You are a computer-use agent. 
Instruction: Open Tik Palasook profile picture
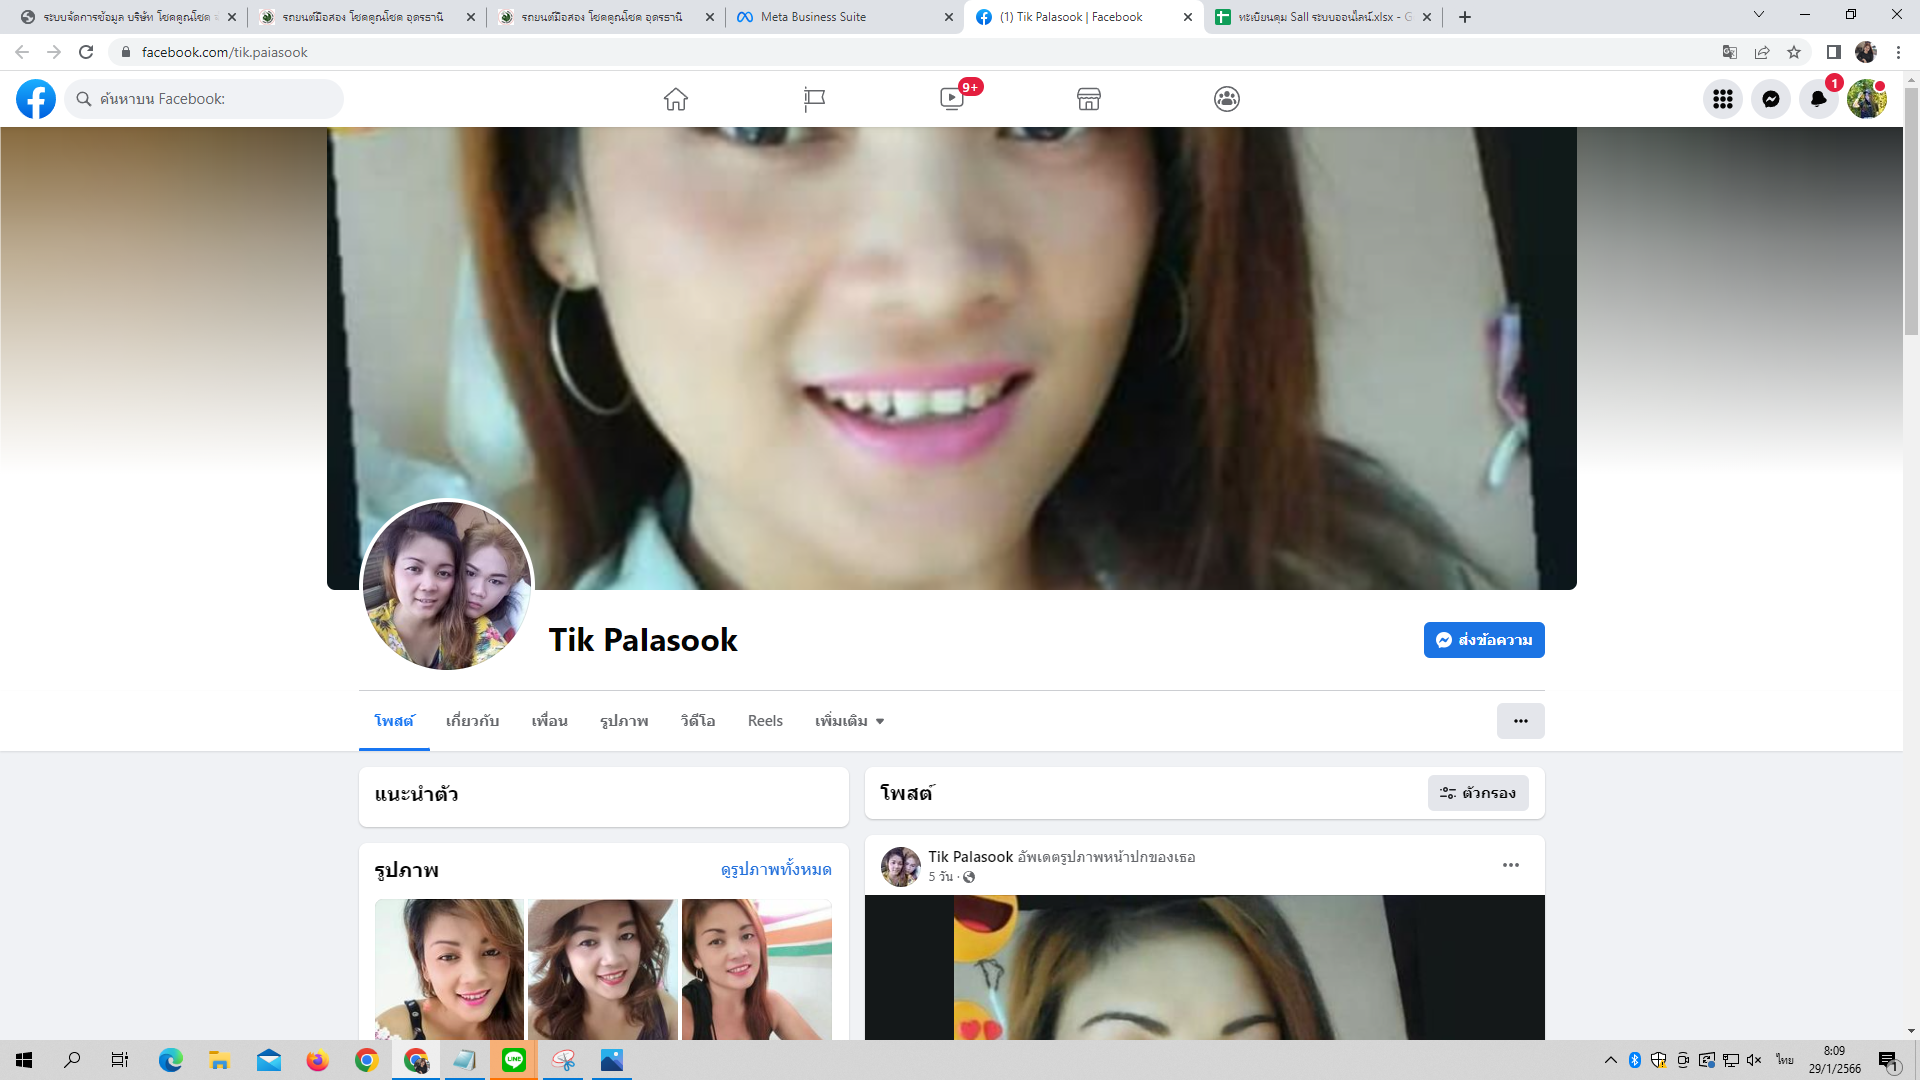[x=446, y=586]
